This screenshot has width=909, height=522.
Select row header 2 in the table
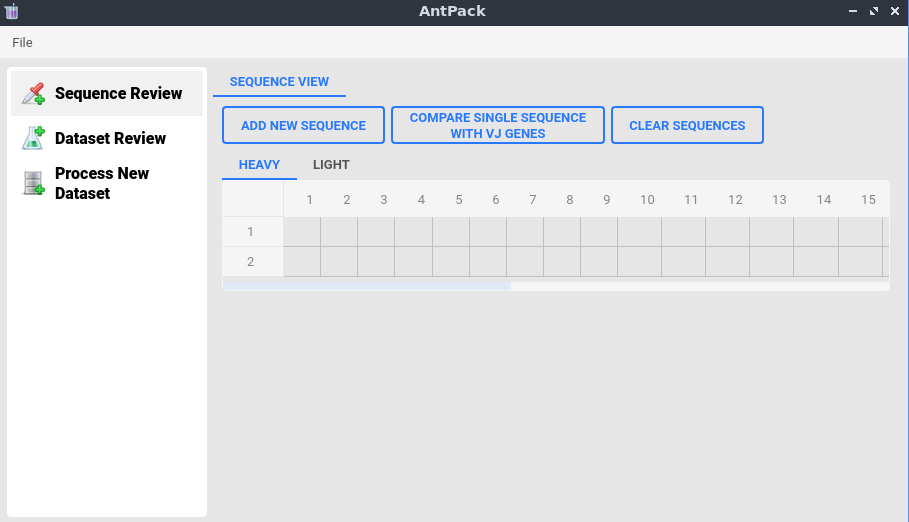point(253,262)
